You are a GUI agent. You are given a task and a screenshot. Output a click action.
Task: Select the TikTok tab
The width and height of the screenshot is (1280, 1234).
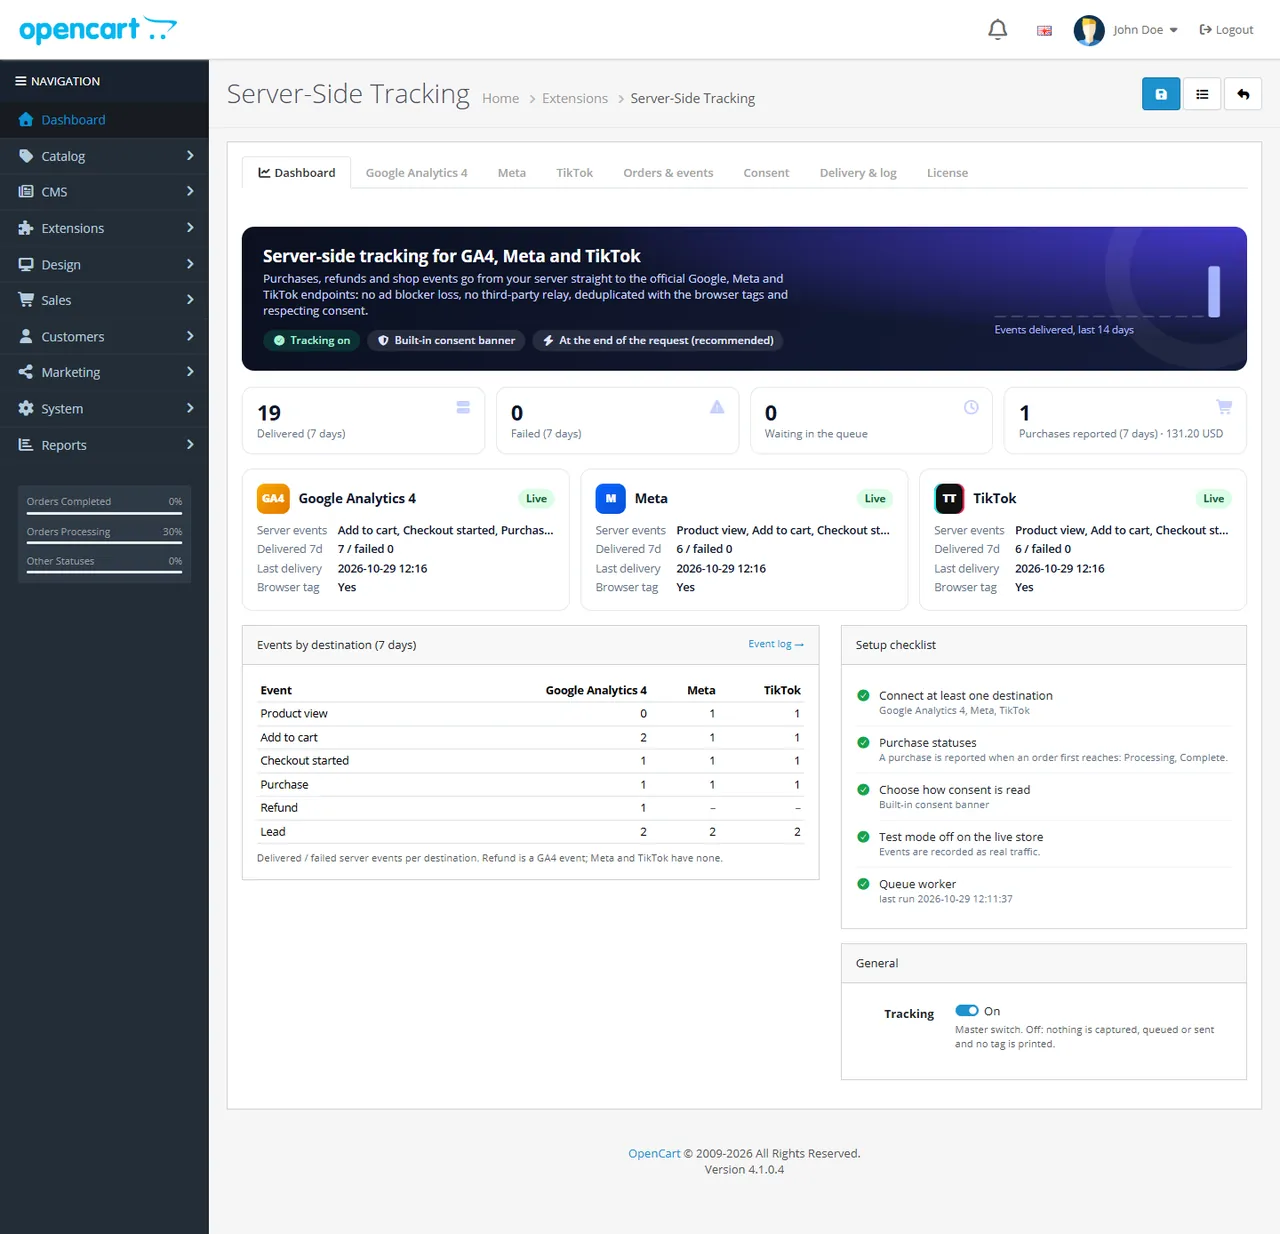click(x=574, y=173)
